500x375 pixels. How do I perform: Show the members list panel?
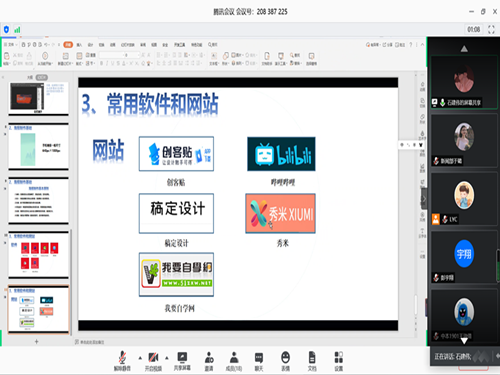234,361
